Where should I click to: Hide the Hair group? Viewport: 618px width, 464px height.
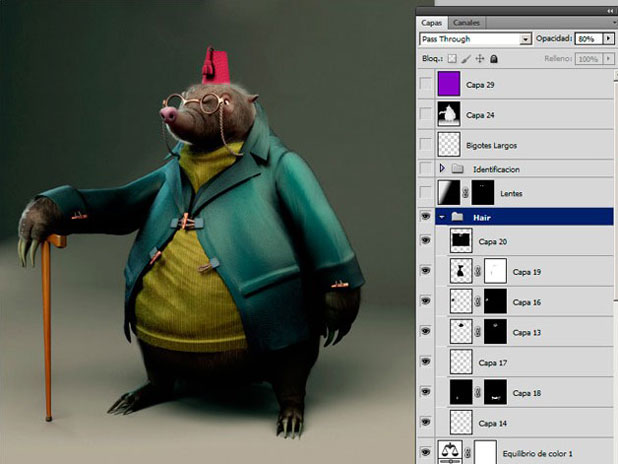pyautogui.click(x=426, y=216)
